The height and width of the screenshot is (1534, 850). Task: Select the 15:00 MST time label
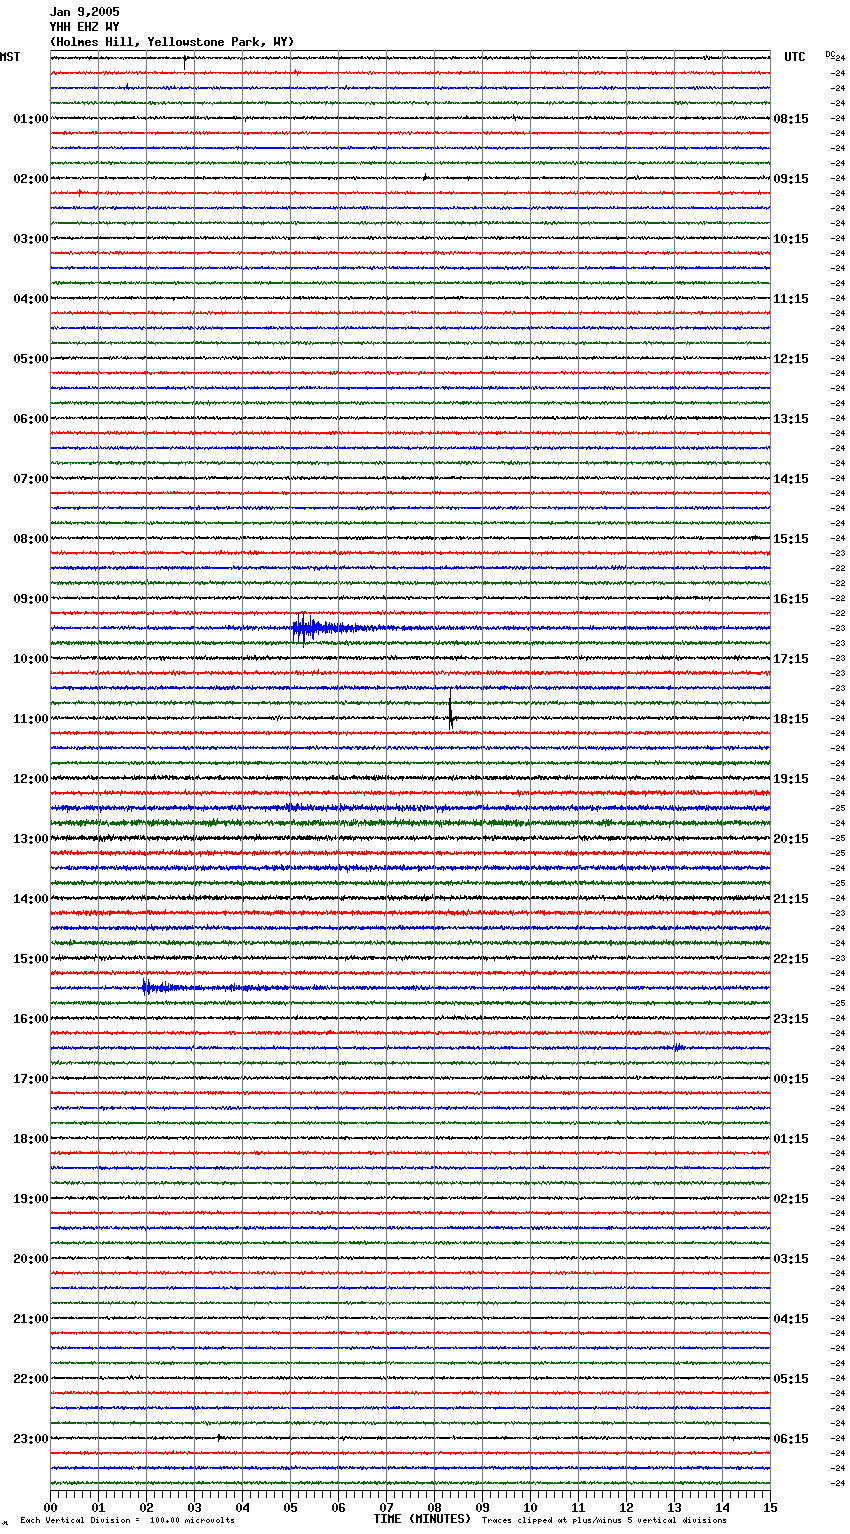[x=30, y=959]
